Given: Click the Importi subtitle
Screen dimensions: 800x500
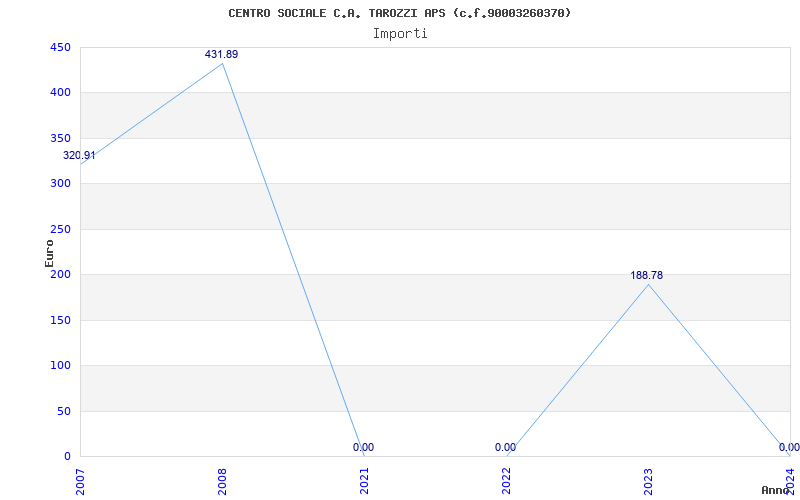Looking at the screenshot, I should pyautogui.click(x=400, y=34).
